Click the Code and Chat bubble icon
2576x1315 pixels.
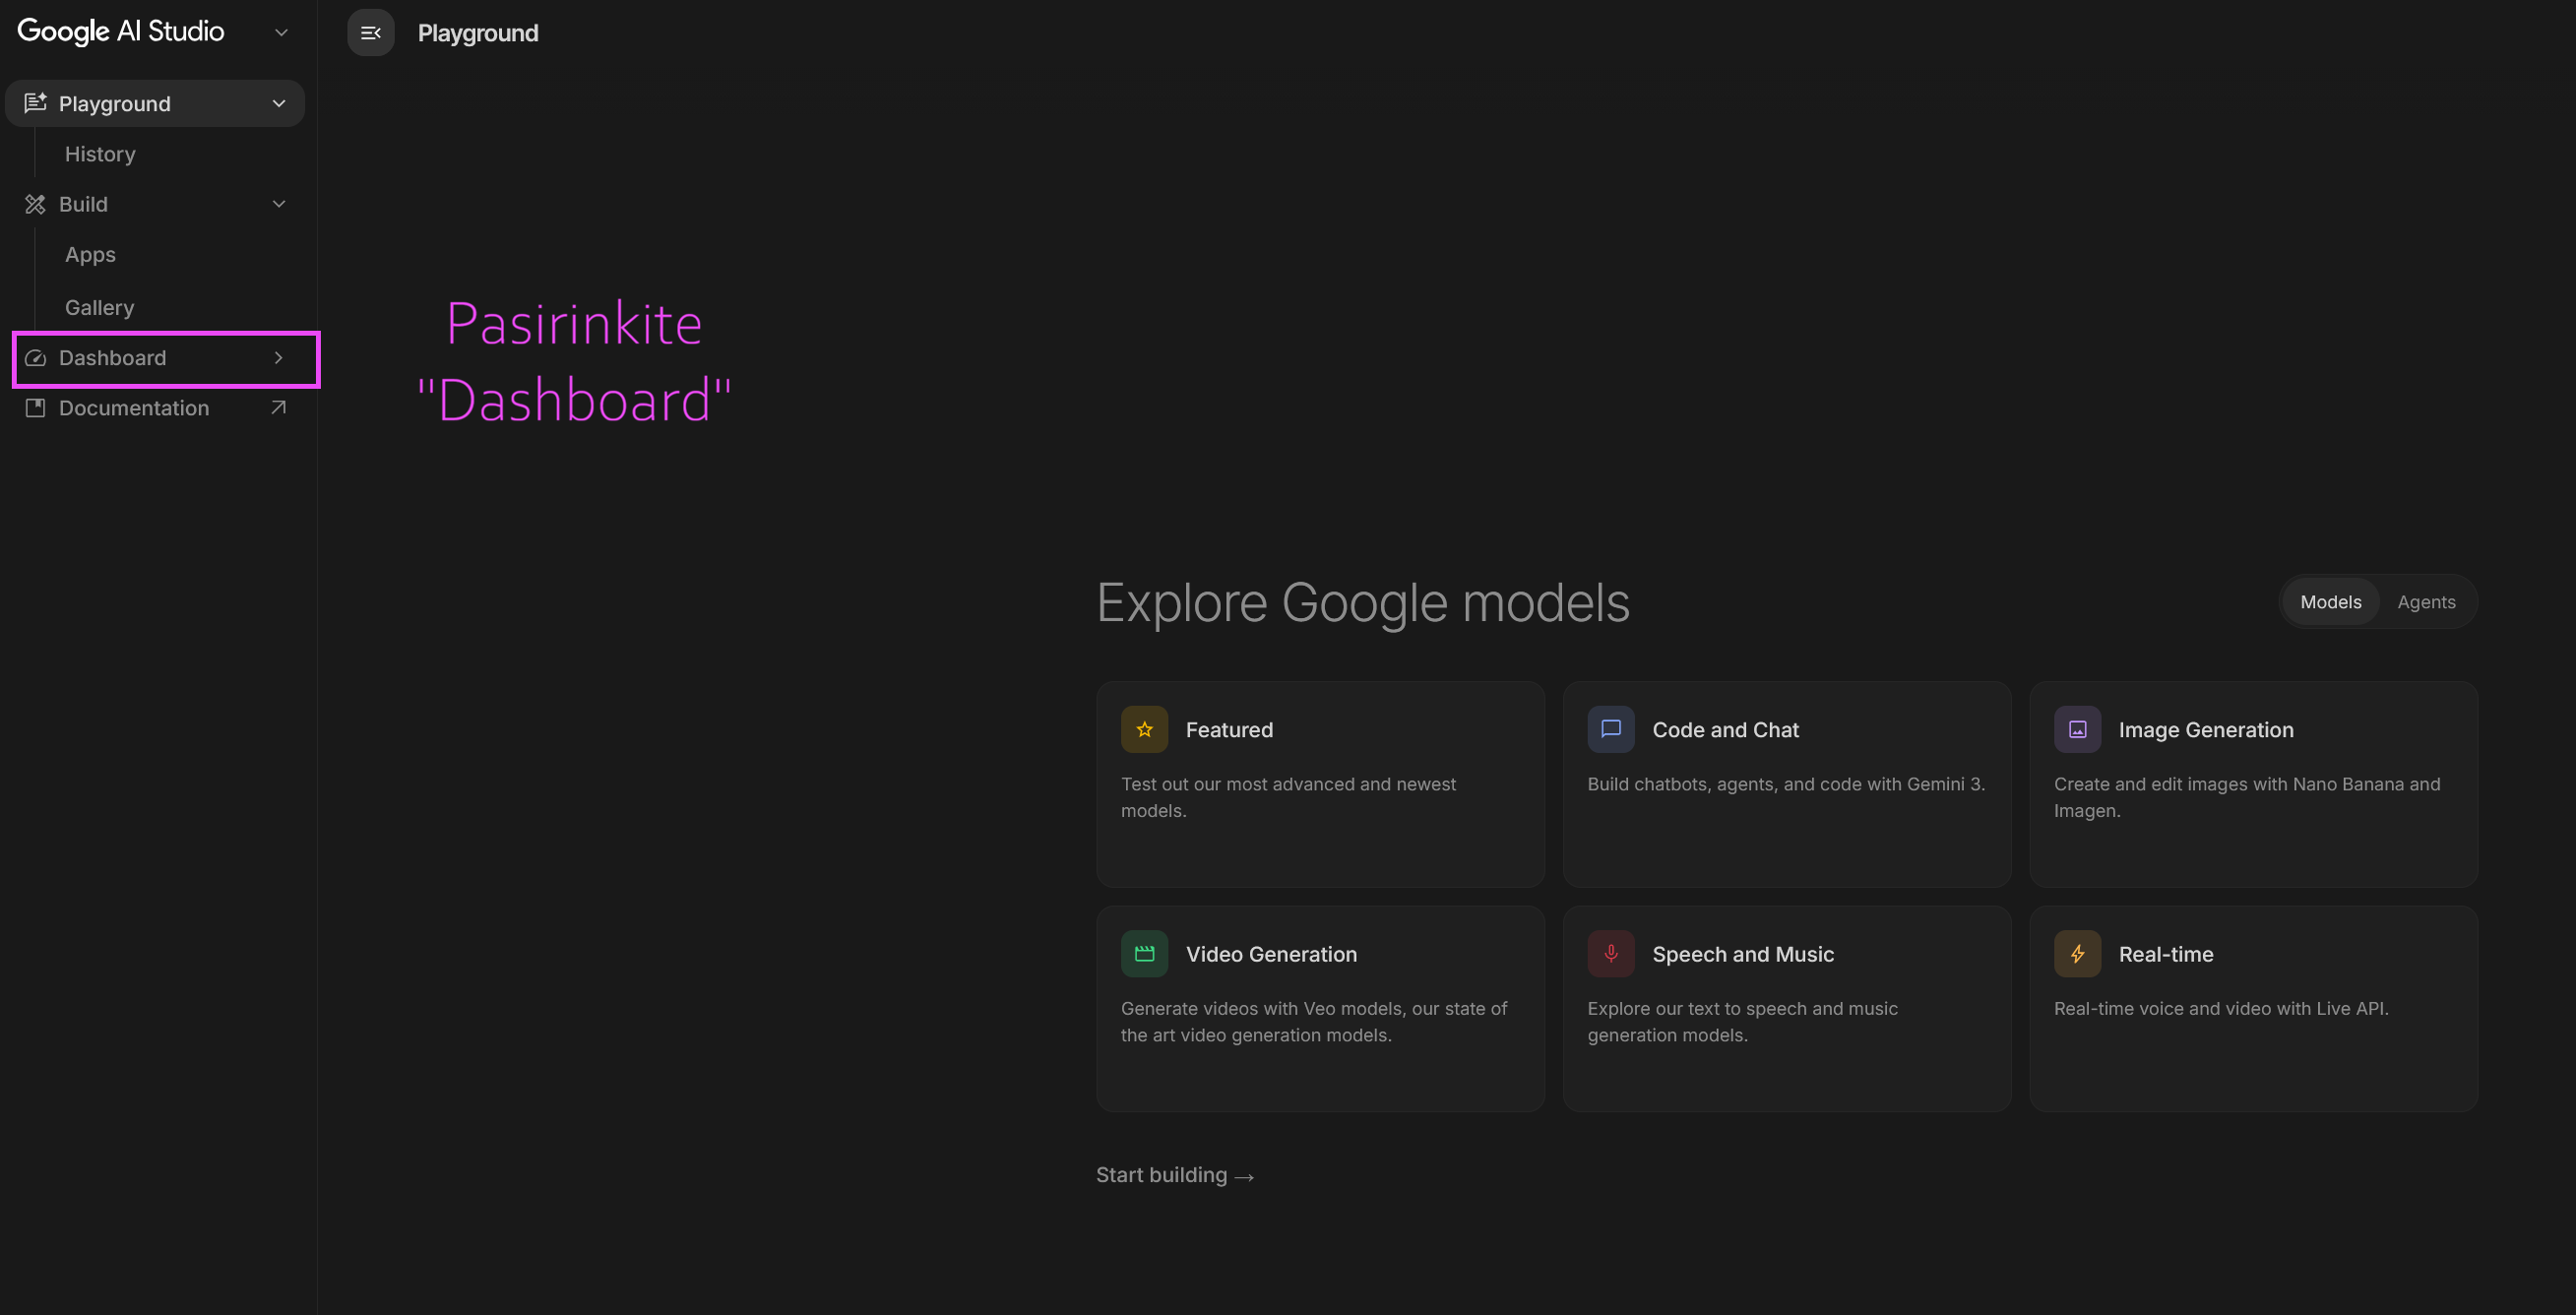[x=1611, y=729]
